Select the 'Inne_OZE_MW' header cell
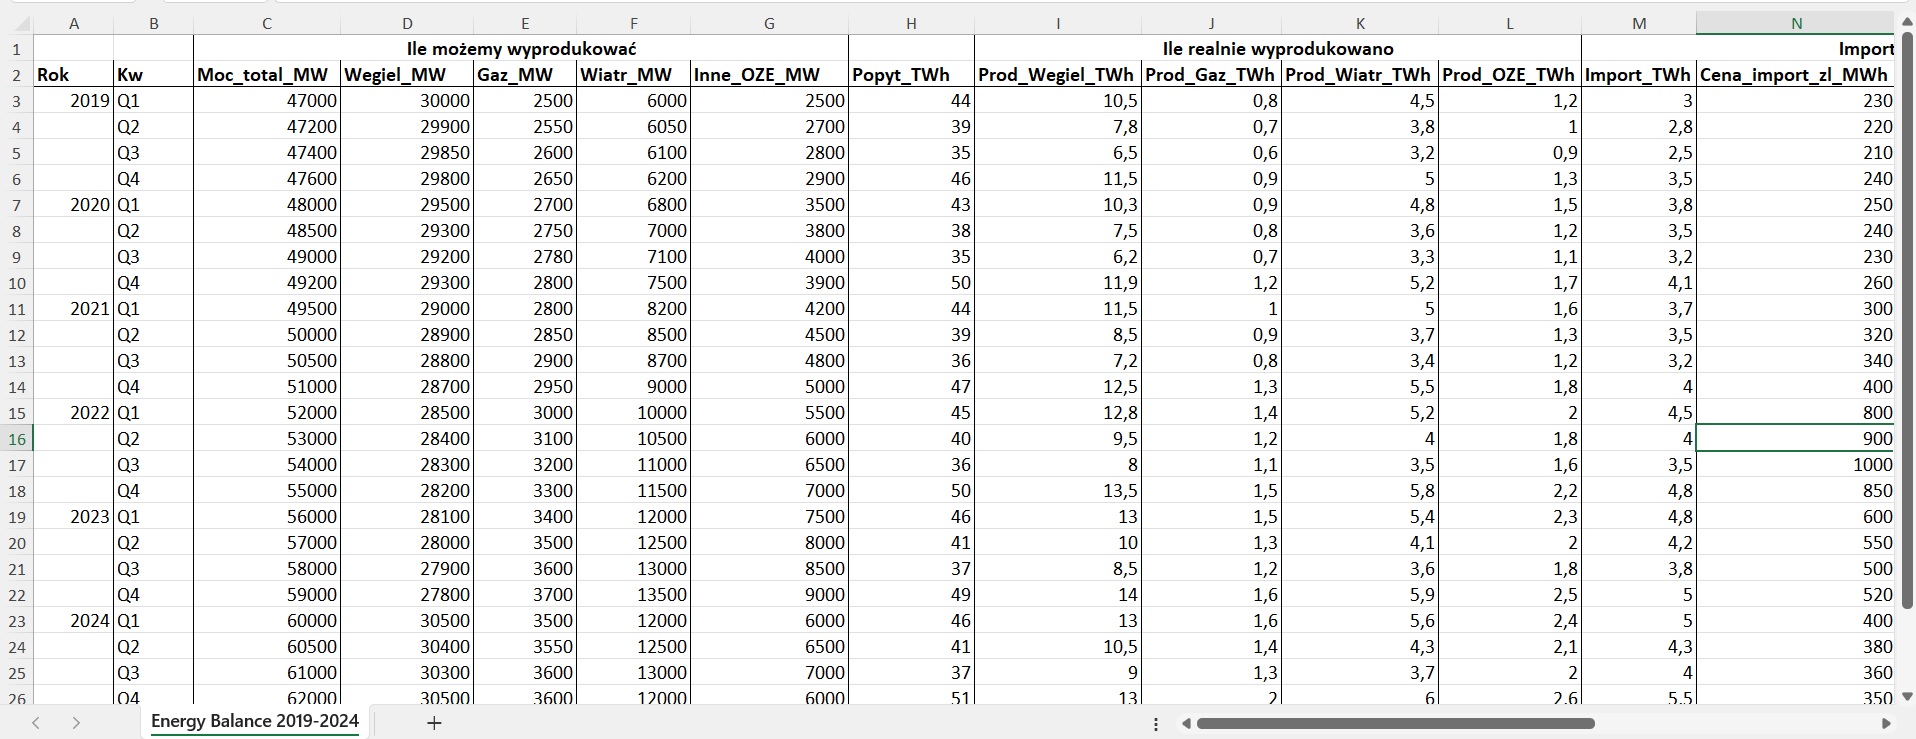1916x739 pixels. [769, 74]
